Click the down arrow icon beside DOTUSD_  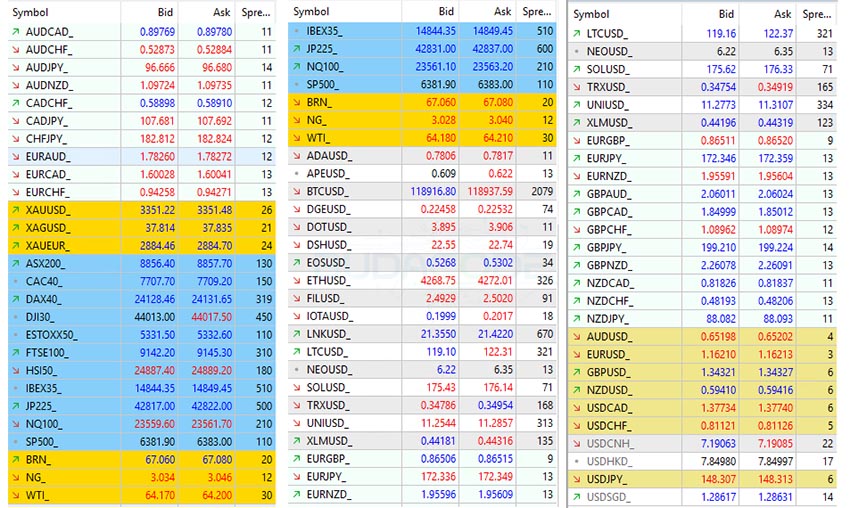tap(297, 227)
